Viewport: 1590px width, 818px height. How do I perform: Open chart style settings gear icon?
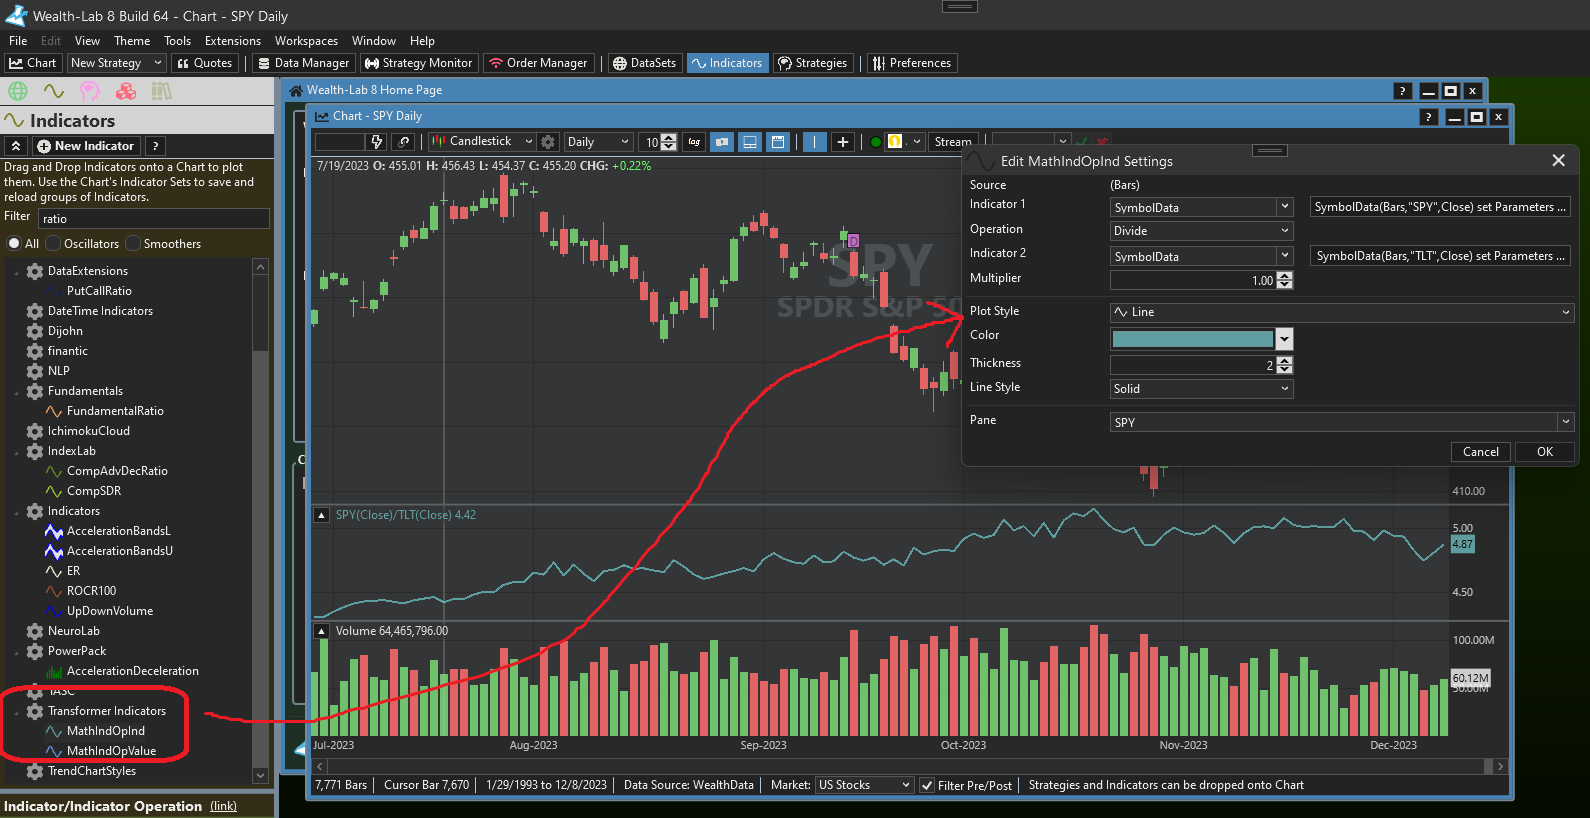tap(547, 142)
